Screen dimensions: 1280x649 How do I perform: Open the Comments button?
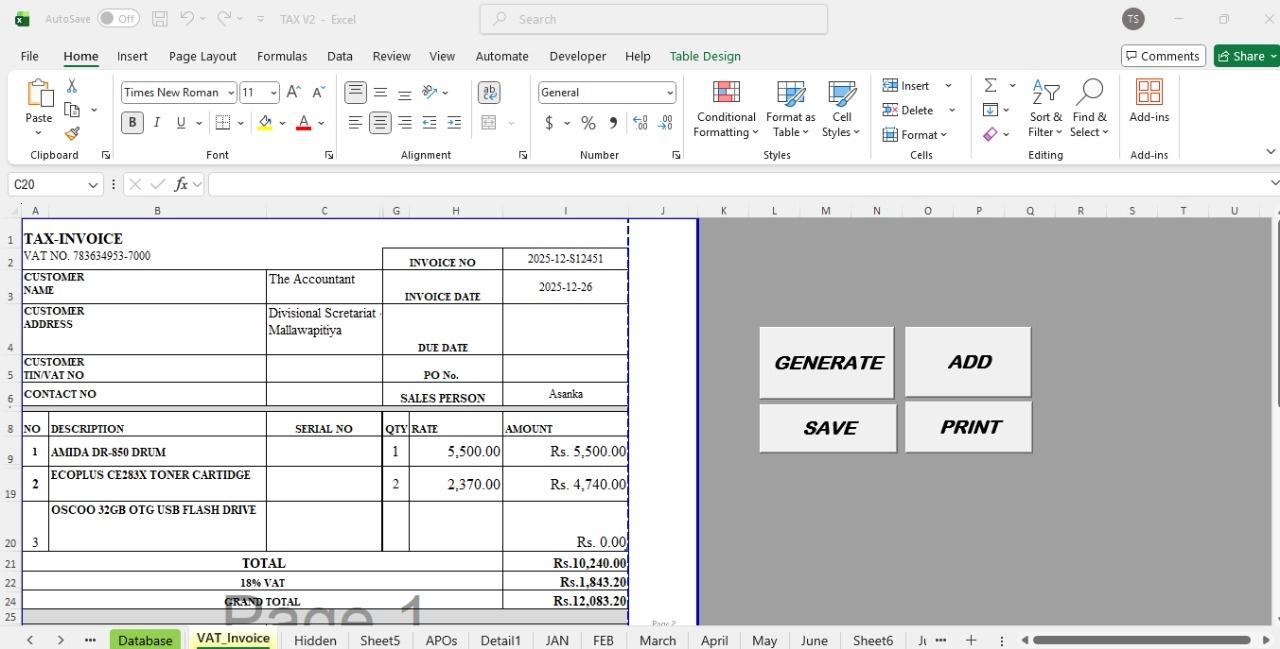(1163, 56)
